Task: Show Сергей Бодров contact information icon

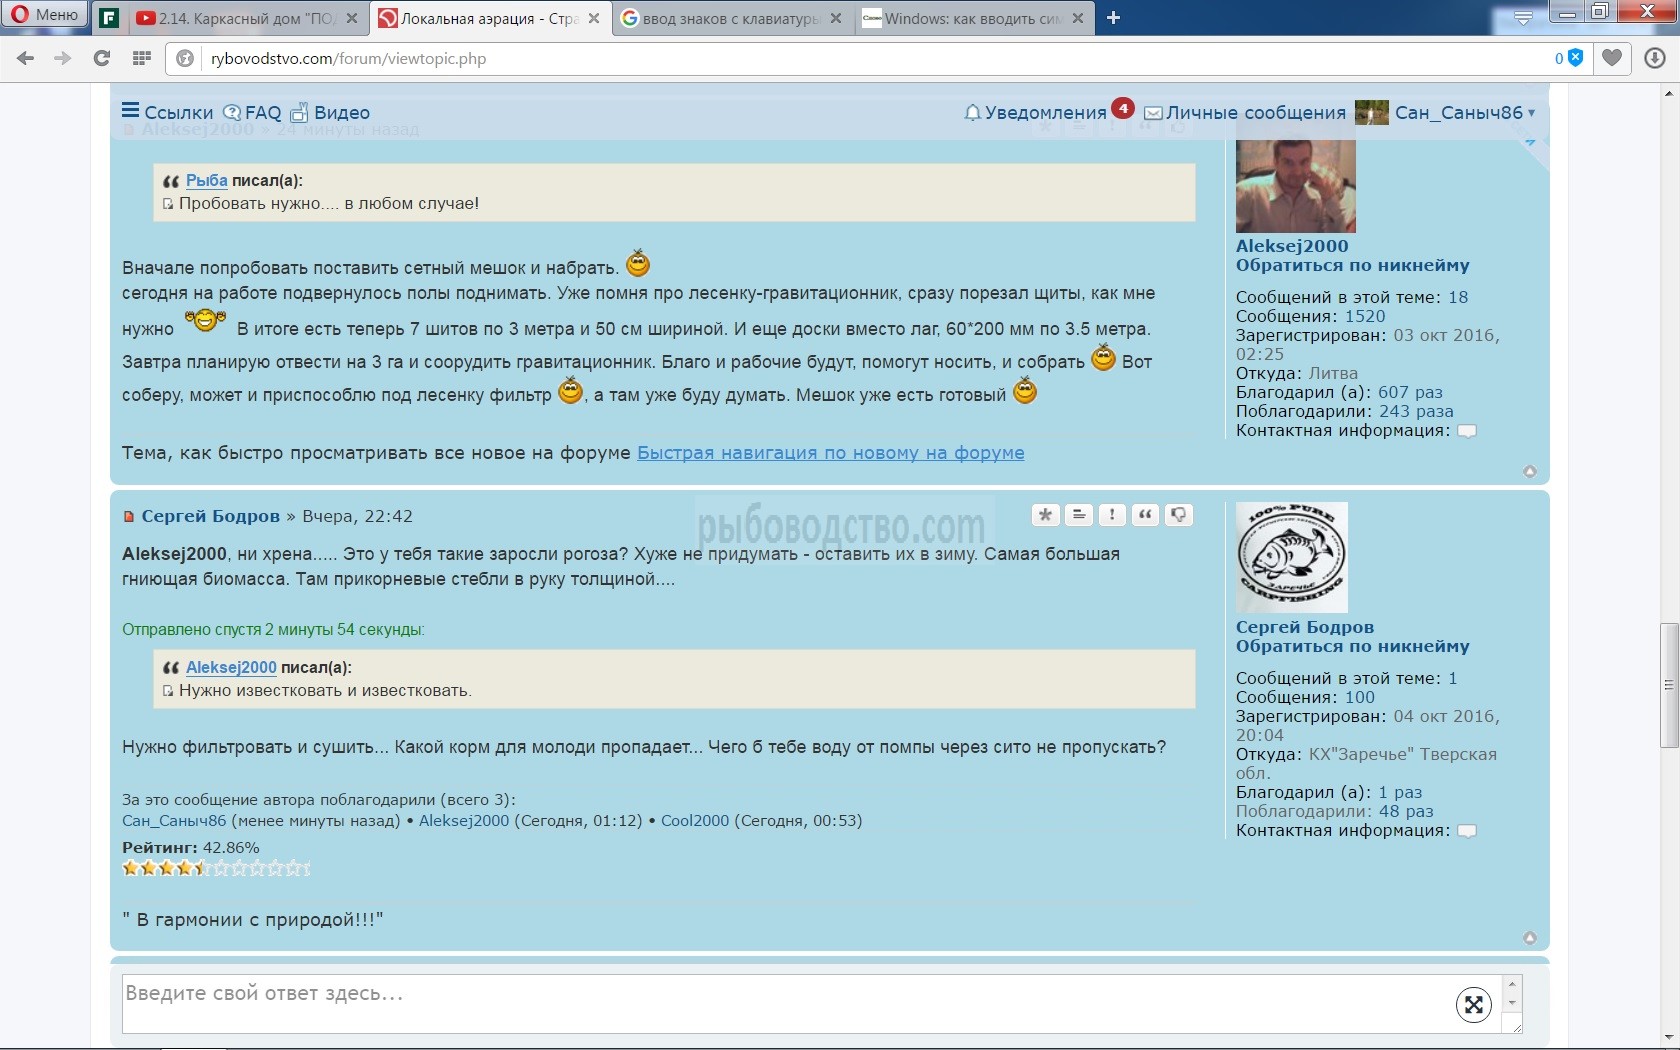Action: tap(1466, 831)
